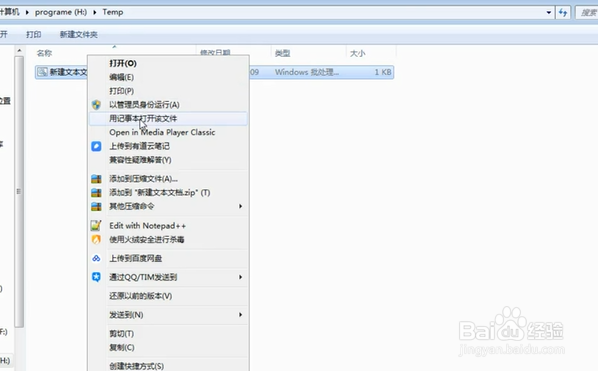Sort by the 大小 column header

358,53
